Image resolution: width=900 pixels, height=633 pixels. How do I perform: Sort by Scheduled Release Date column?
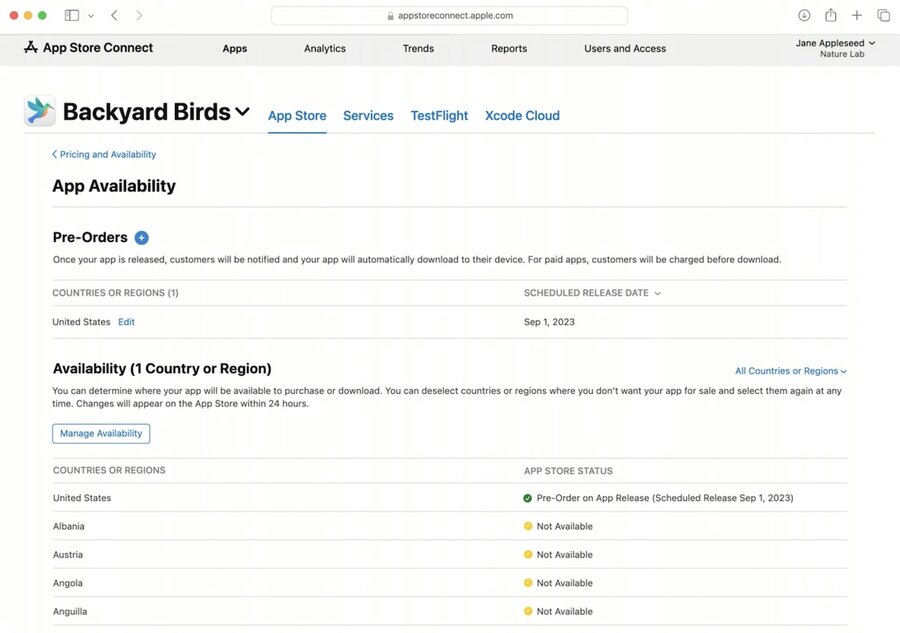tap(592, 293)
